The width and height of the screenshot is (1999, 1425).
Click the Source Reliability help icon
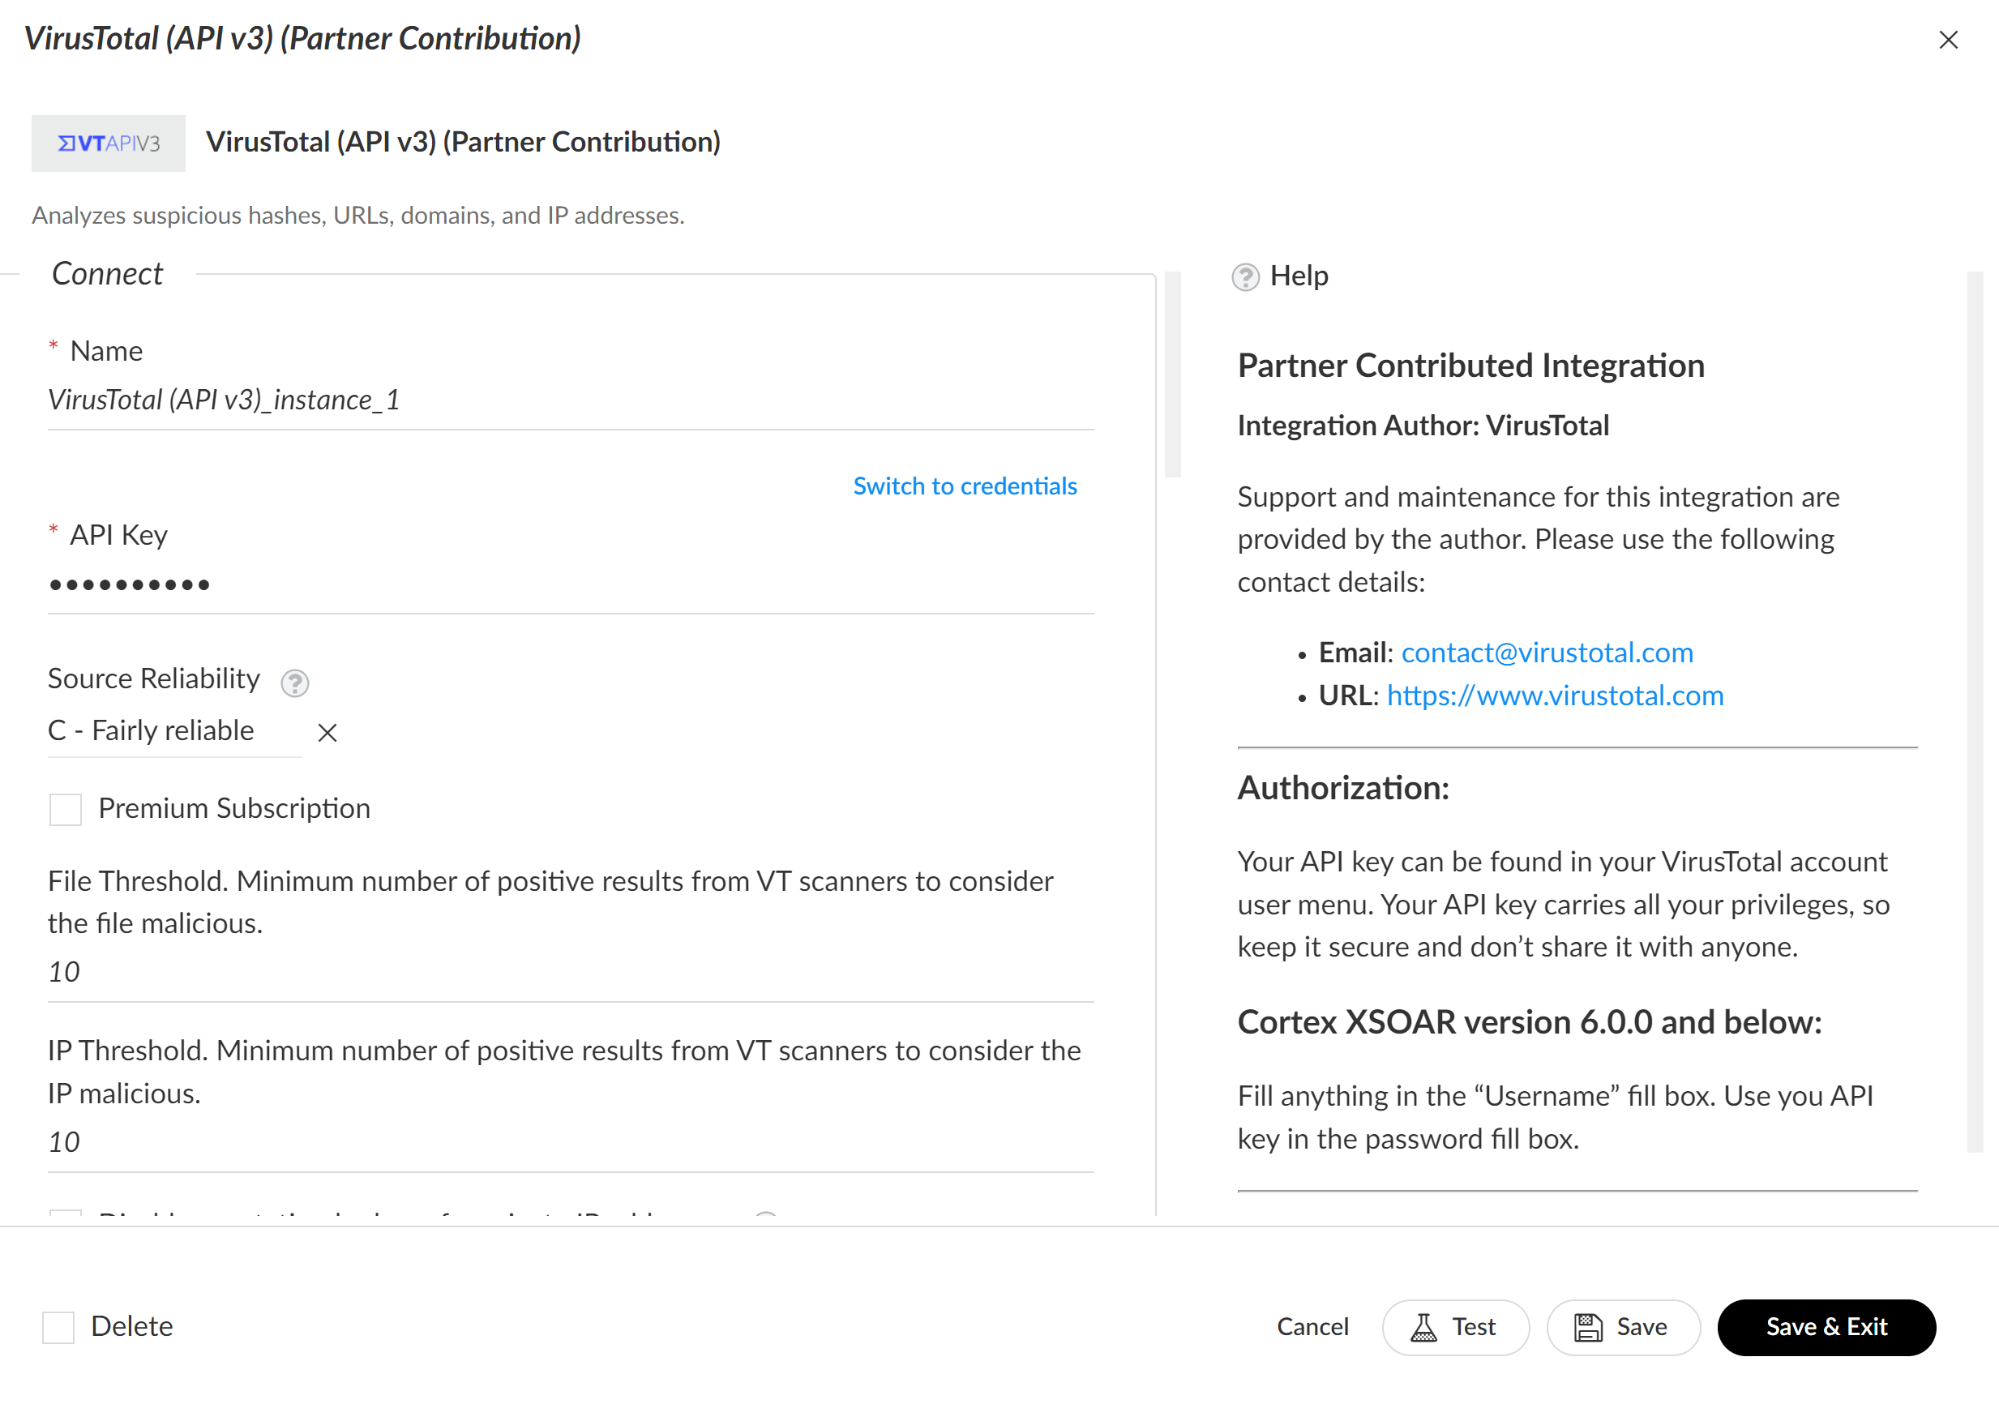coord(294,683)
